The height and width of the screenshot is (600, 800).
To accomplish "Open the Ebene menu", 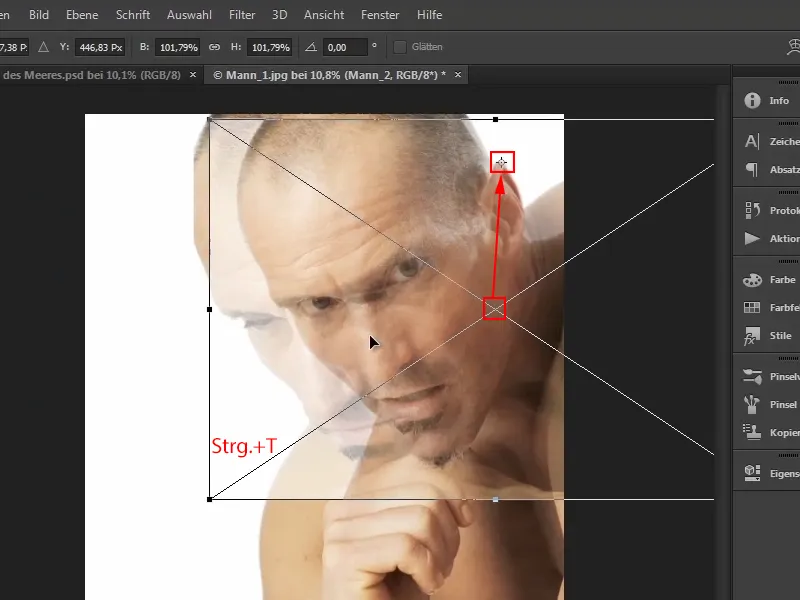I will pos(82,15).
